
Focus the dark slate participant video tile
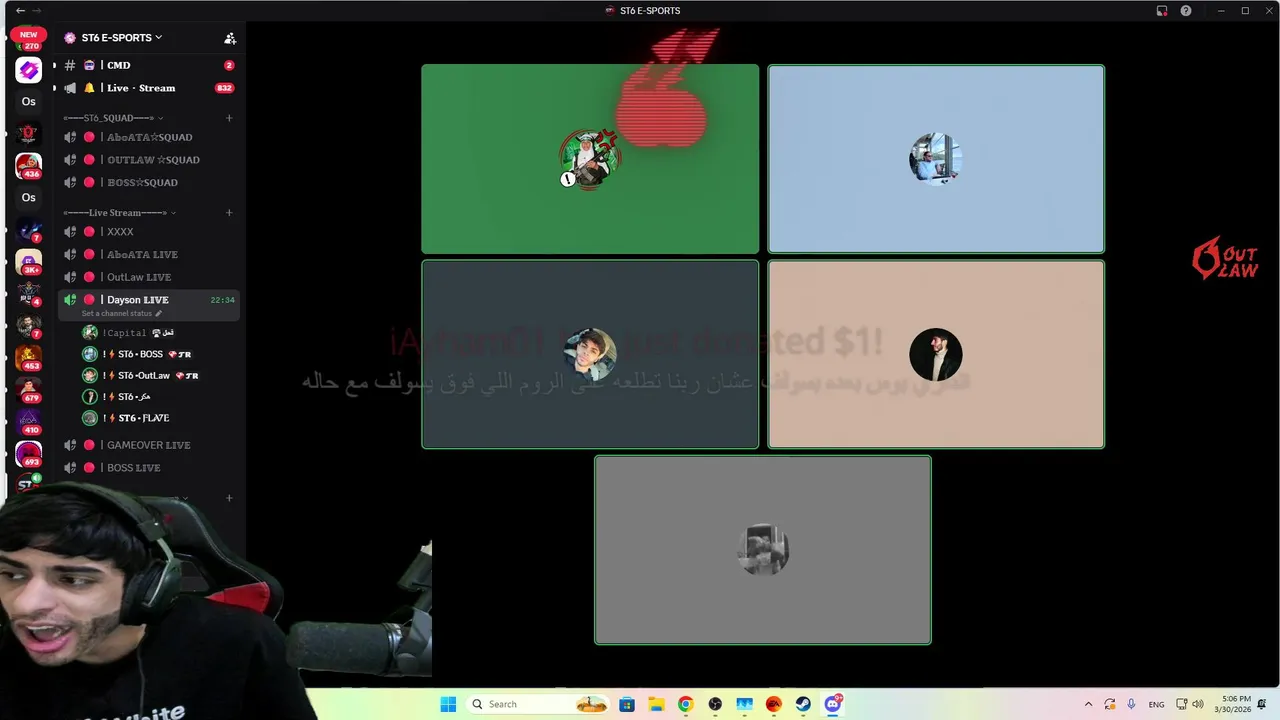pos(590,354)
